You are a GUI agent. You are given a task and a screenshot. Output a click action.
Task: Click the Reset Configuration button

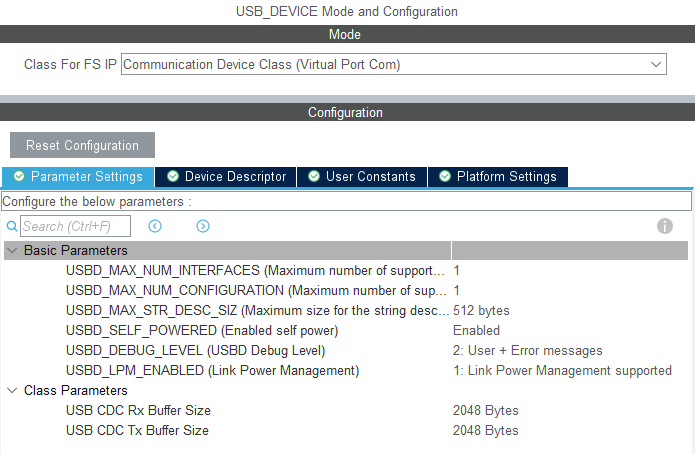click(82, 145)
